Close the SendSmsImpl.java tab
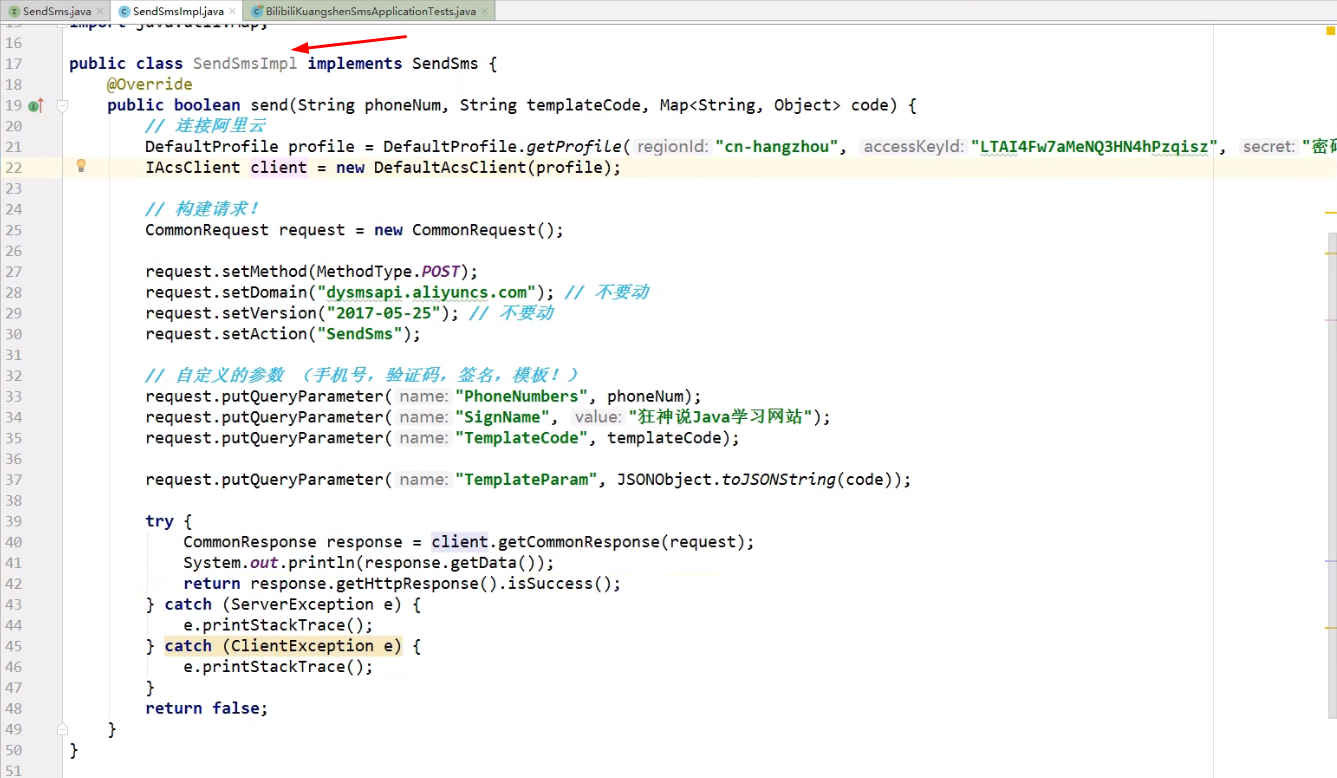This screenshot has width=1337, height=778. coord(233,11)
